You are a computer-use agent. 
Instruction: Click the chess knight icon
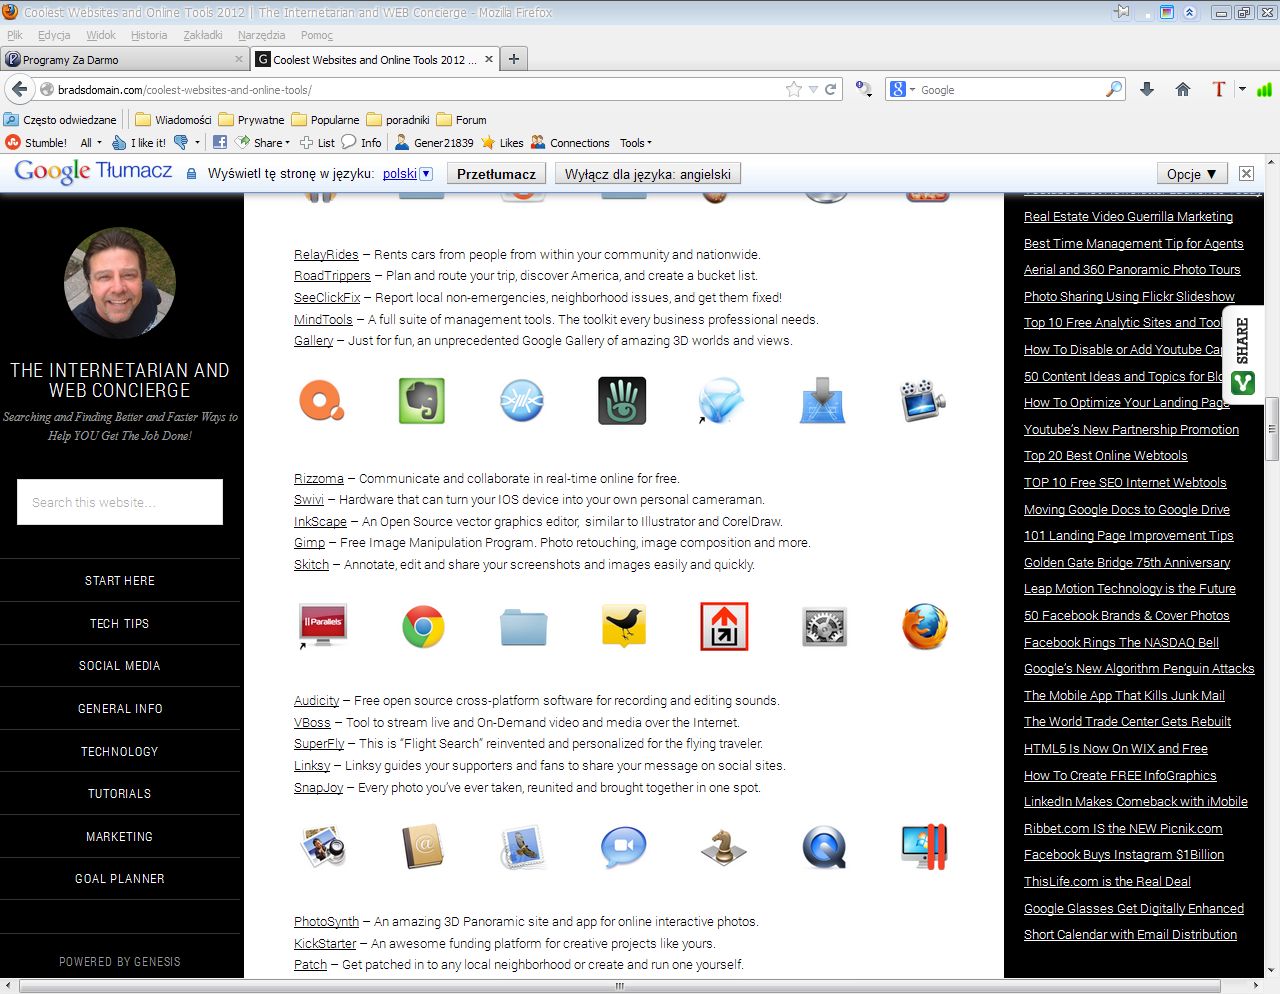click(723, 847)
